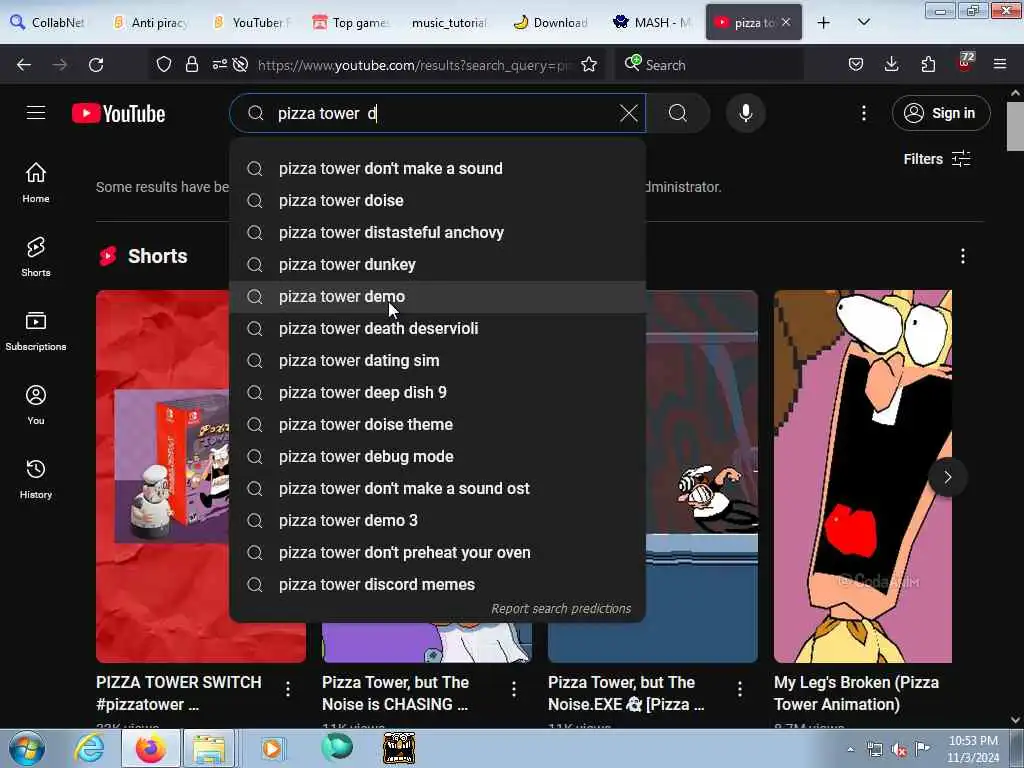Clear the search box with the X
Image resolution: width=1024 pixels, height=768 pixels.
[x=628, y=114]
